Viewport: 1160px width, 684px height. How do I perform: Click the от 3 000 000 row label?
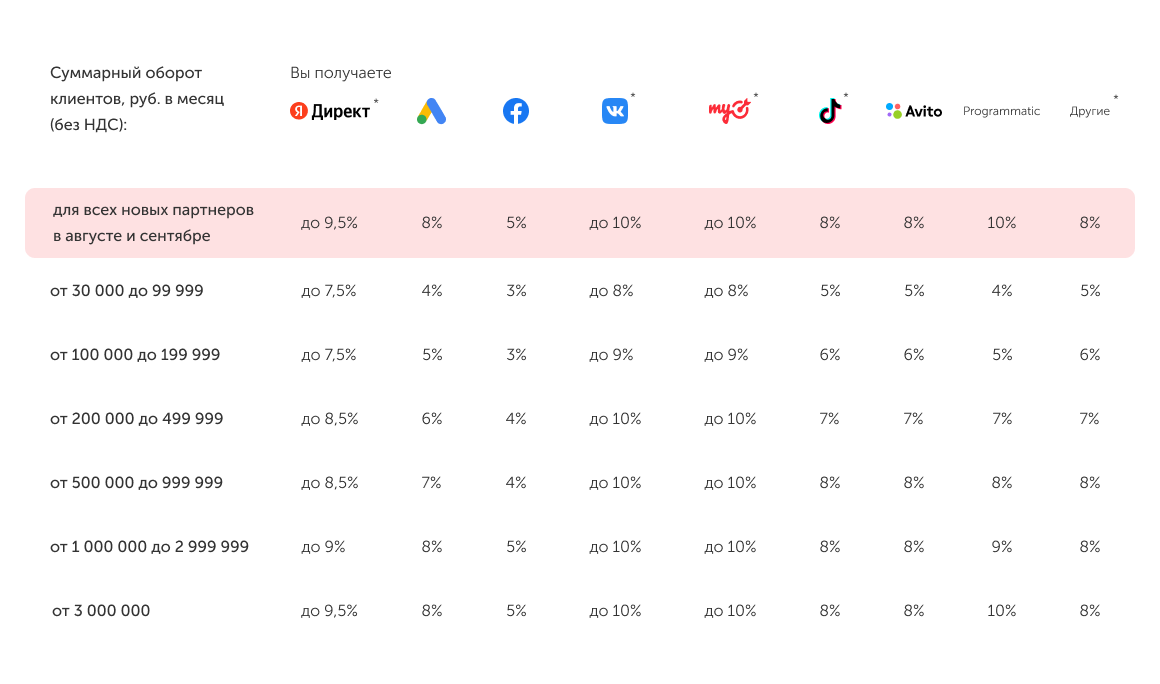[101, 611]
